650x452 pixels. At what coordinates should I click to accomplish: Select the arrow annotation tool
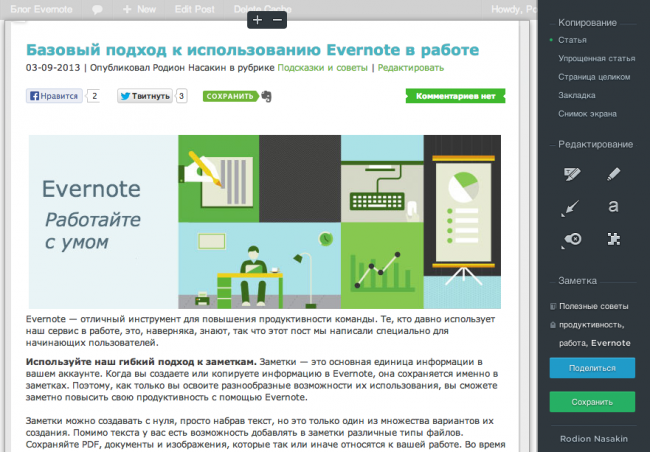coord(570,207)
